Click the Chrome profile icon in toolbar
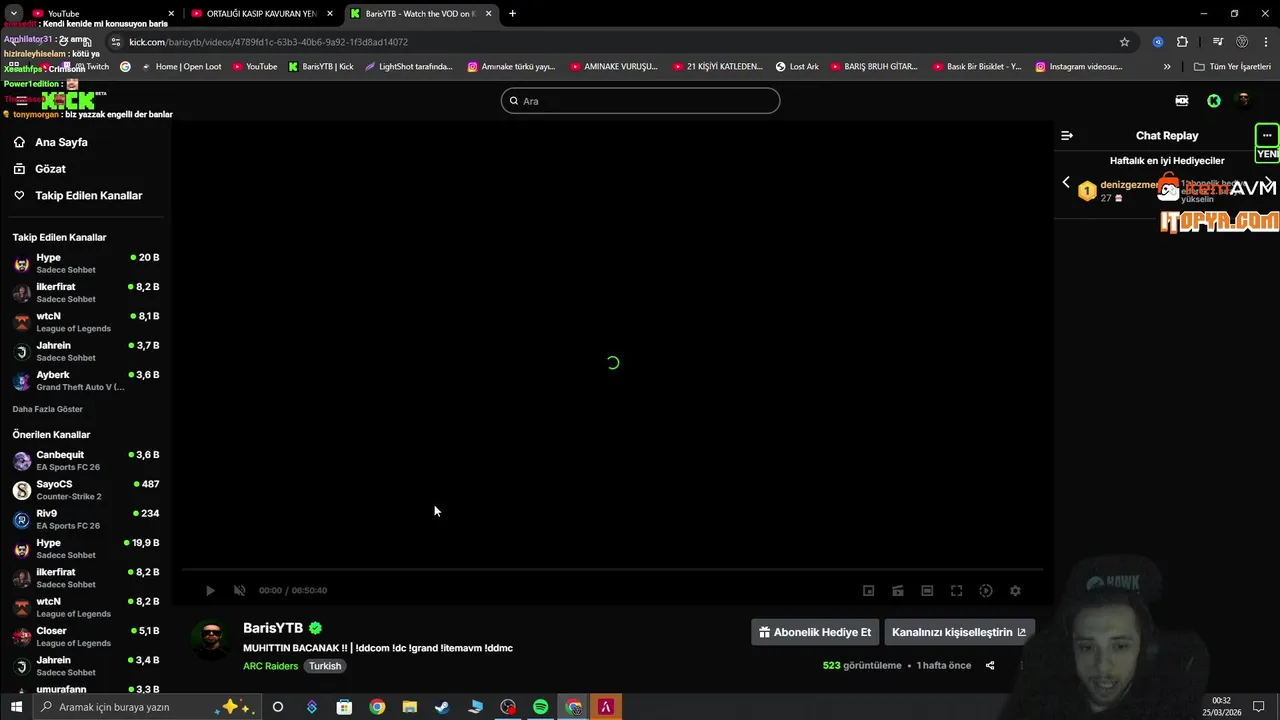Viewport: 1280px width, 720px height. pos(1243,42)
